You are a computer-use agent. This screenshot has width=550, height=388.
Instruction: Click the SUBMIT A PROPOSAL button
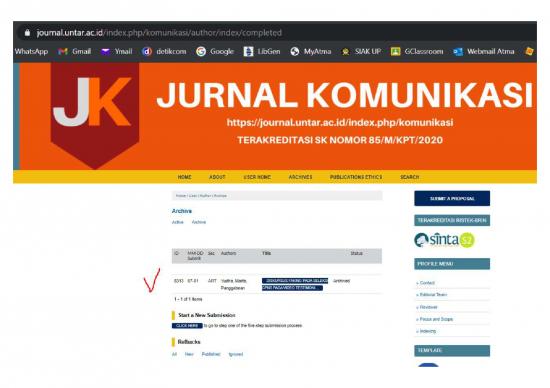pos(452,199)
